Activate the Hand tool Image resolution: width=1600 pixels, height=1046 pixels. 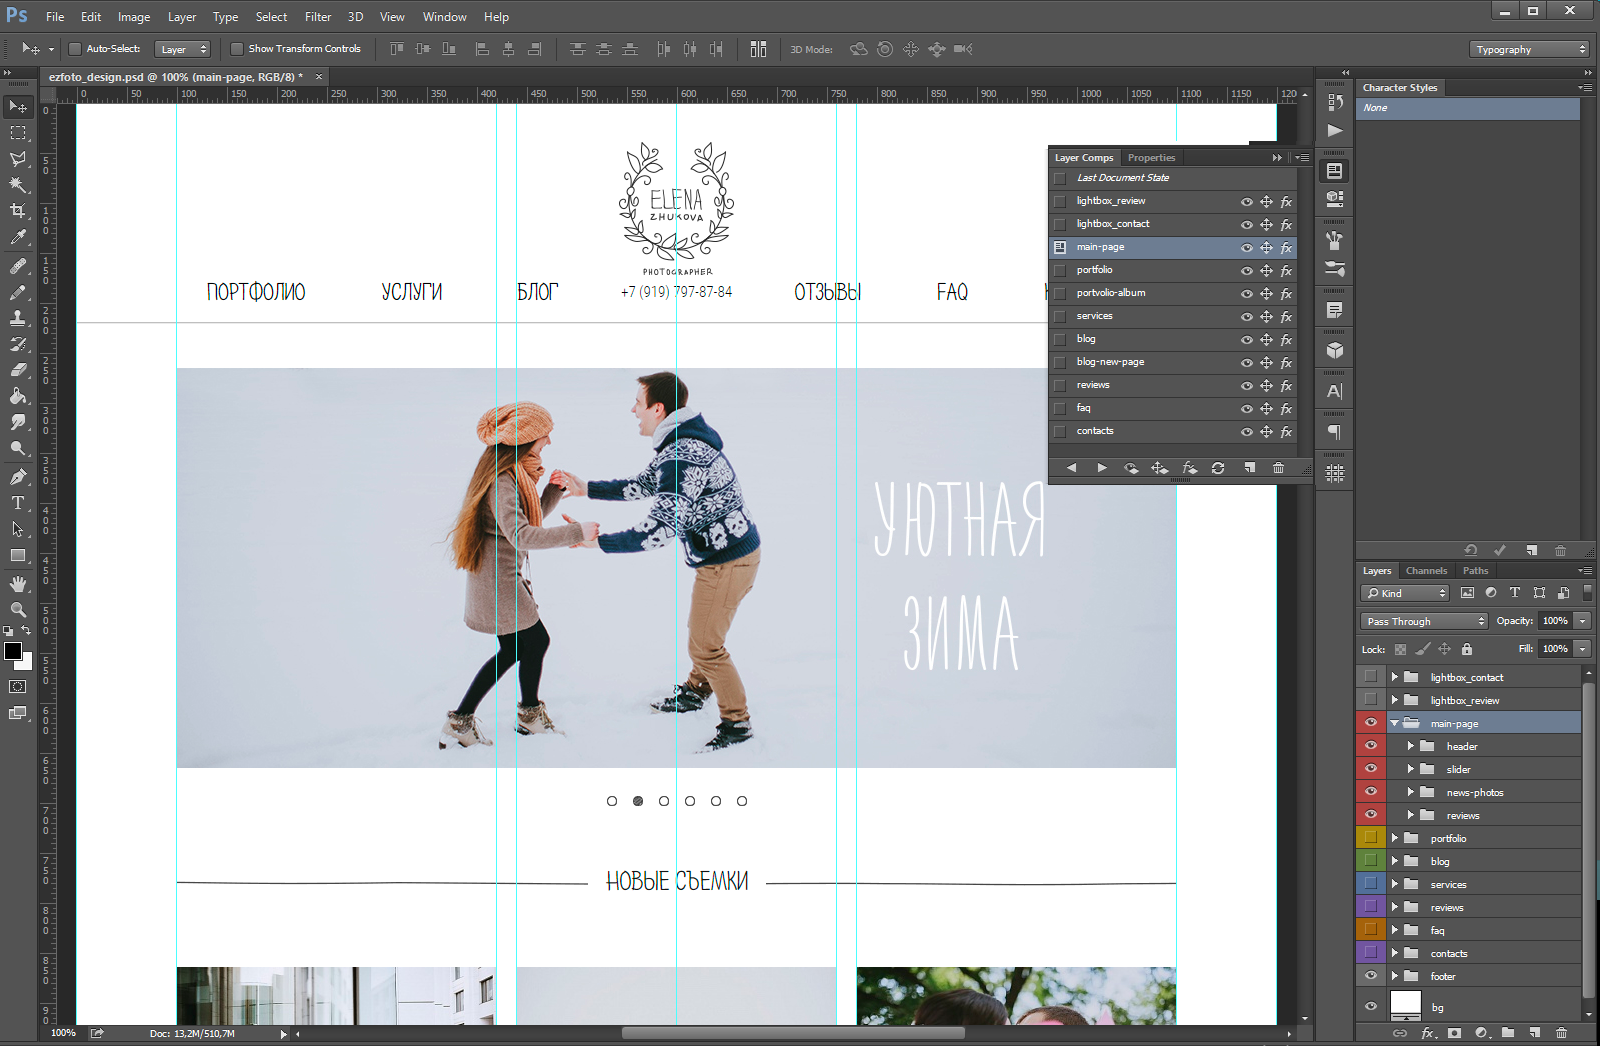pyautogui.click(x=18, y=584)
